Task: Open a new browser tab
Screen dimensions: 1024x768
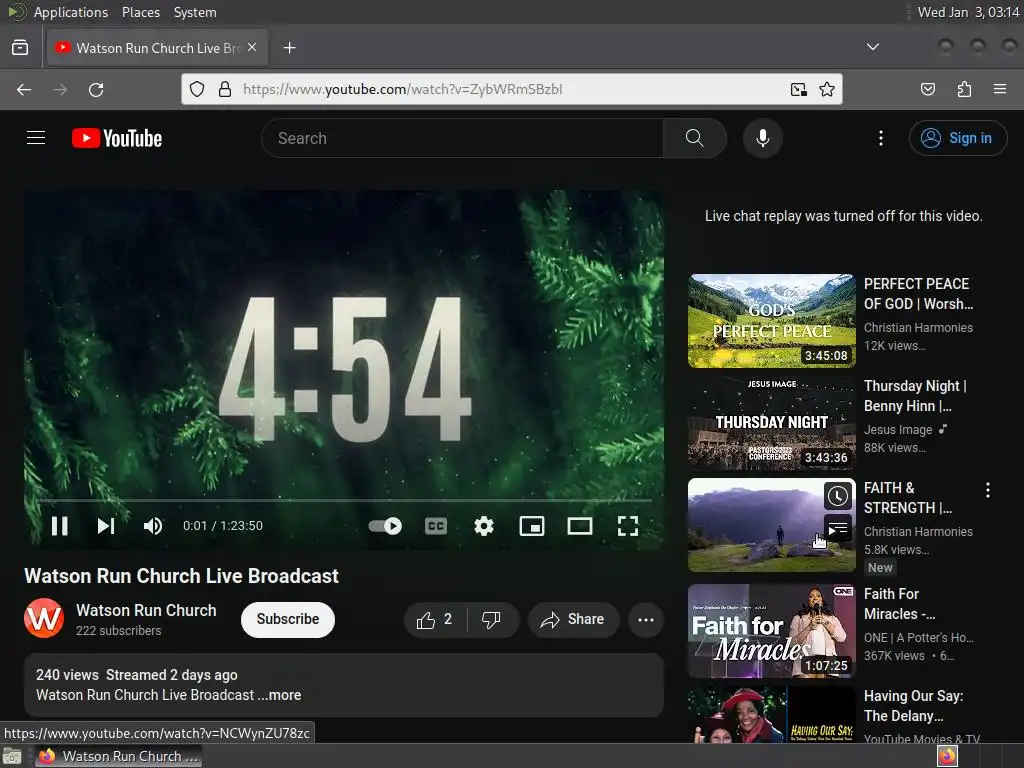Action: [289, 48]
